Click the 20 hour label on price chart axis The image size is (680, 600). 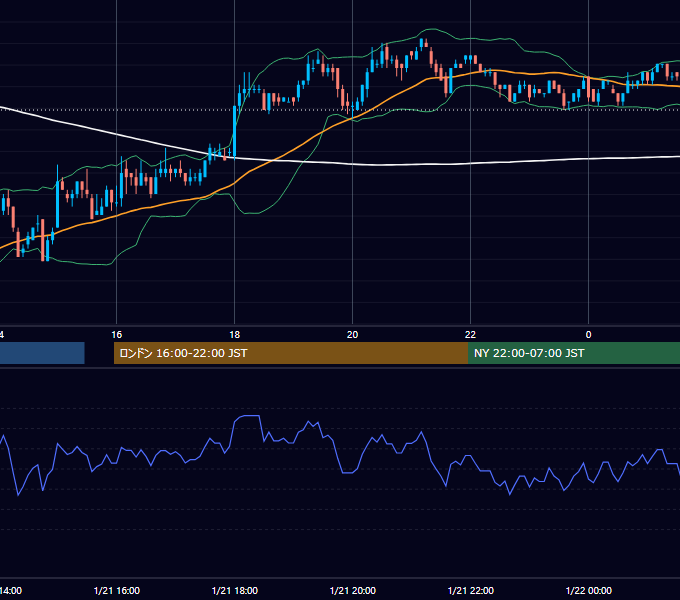click(353, 335)
